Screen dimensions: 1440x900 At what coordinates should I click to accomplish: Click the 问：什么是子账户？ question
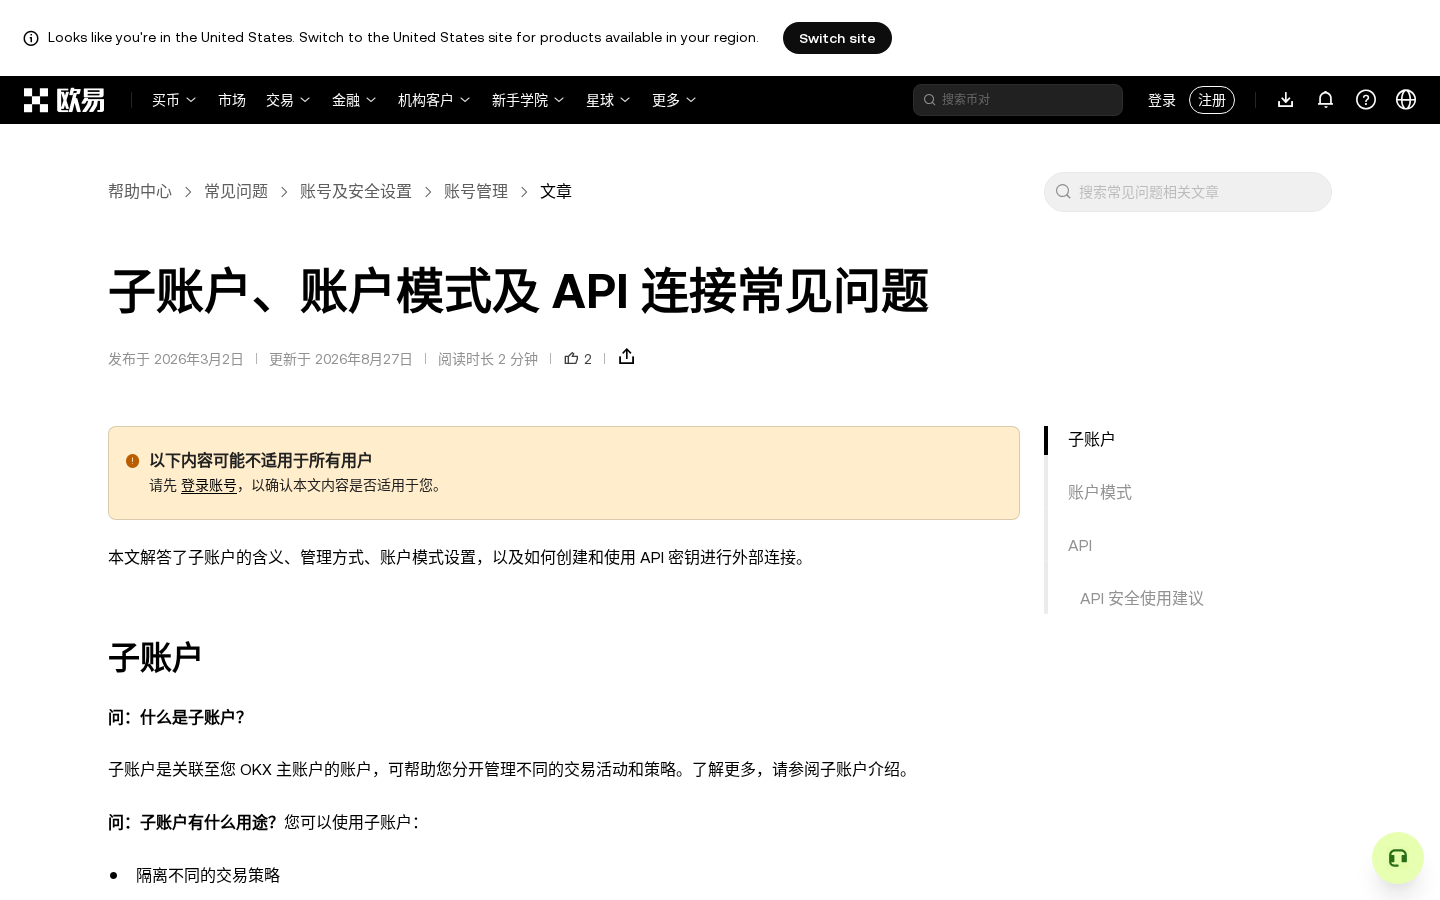pyautogui.click(x=178, y=717)
